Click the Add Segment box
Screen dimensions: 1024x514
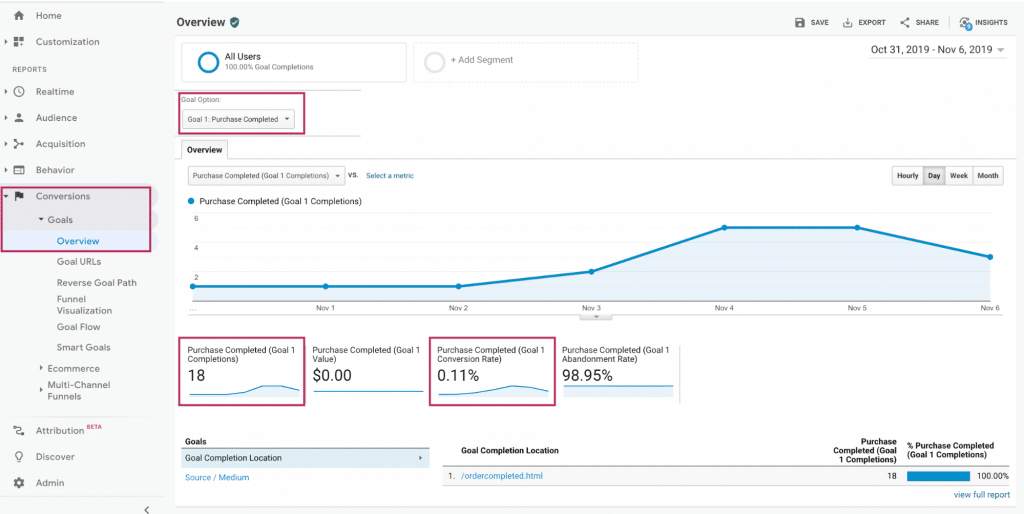click(525, 61)
